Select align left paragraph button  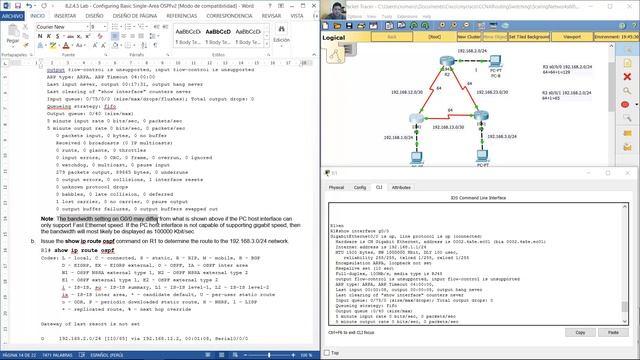(115, 36)
